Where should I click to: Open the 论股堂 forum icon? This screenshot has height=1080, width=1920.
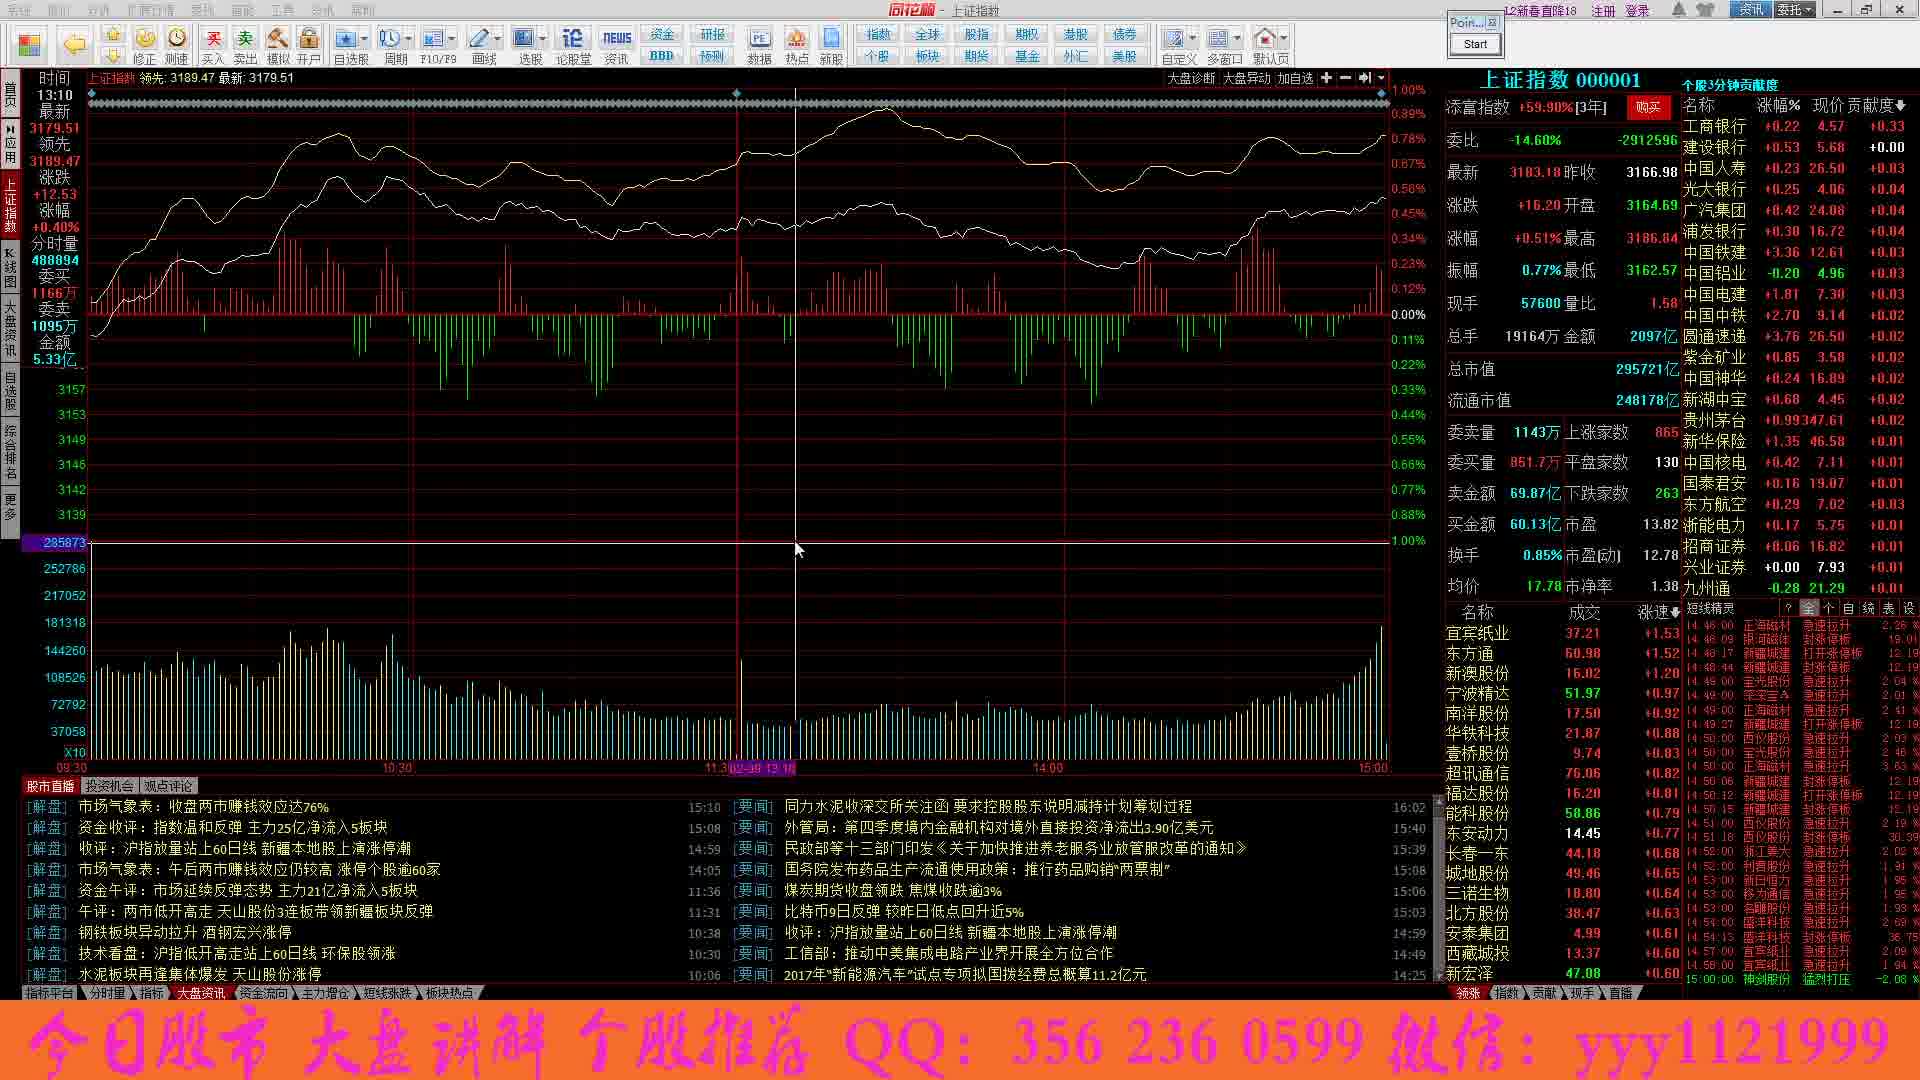572,38
